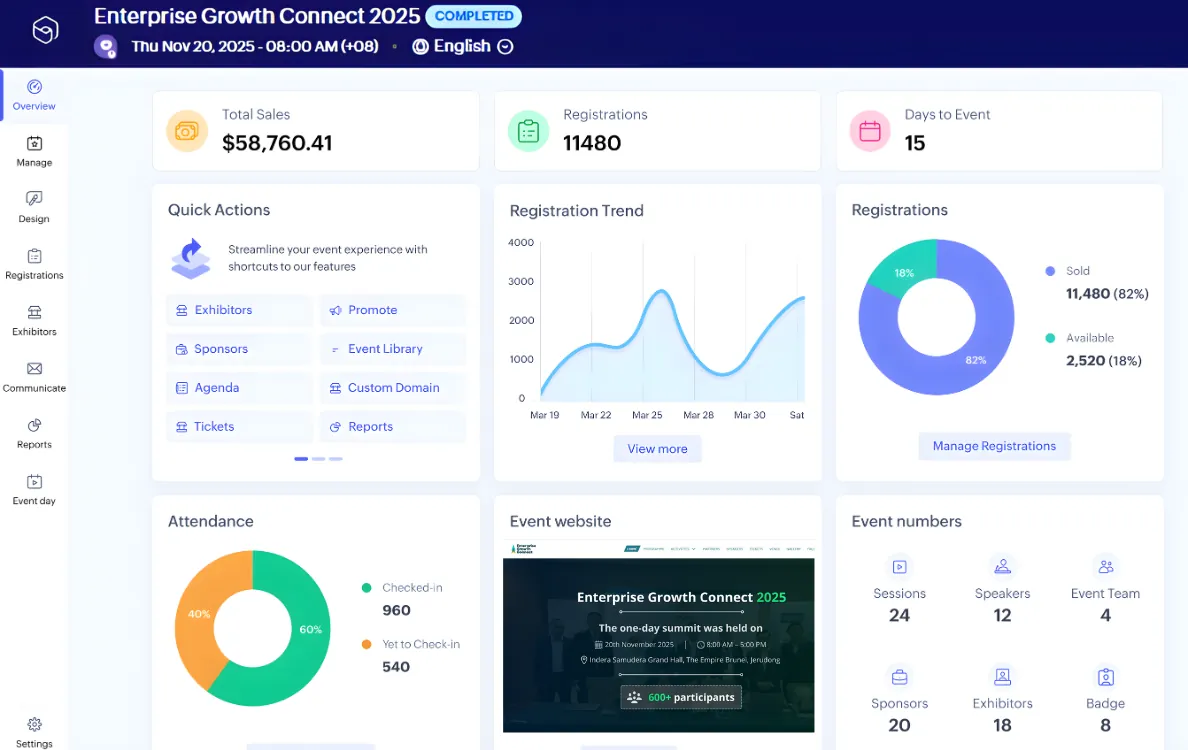Screen dimensions: 1188x750
Task: Click View more under Registration Trend
Action: point(657,449)
